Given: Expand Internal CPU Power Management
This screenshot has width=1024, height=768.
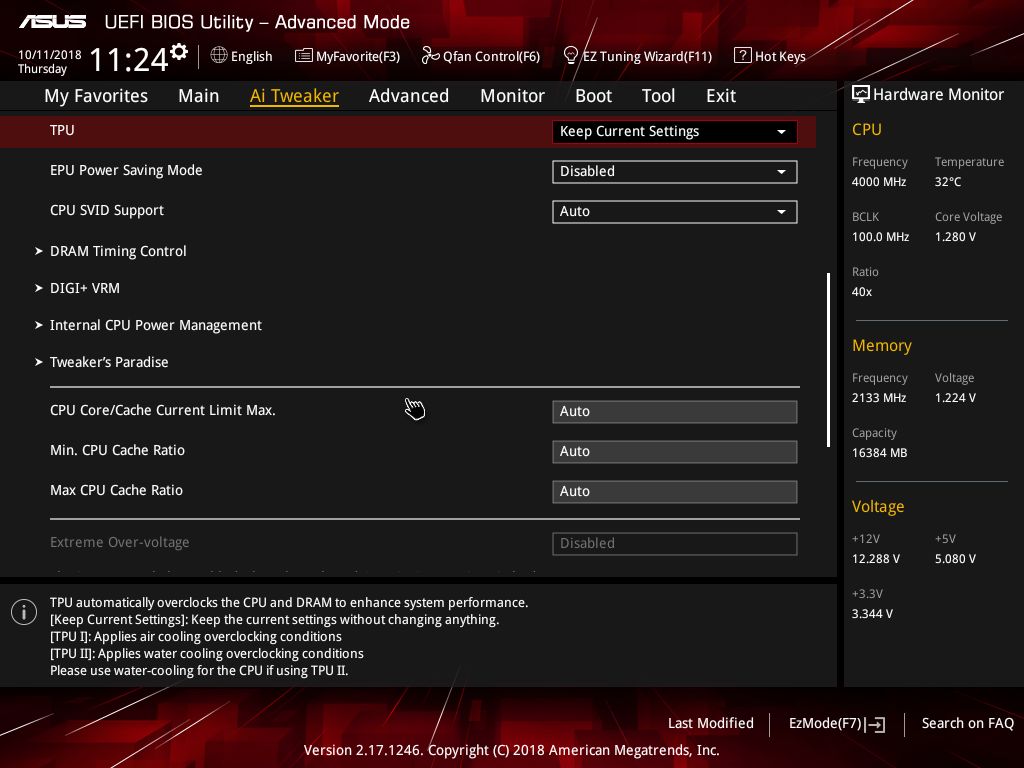Looking at the screenshot, I should 156,325.
